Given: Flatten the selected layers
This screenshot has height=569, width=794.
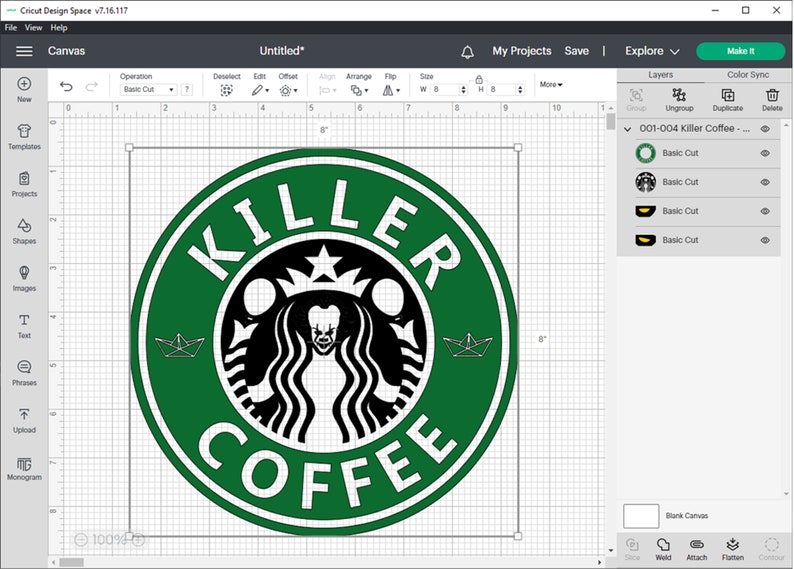Looking at the screenshot, I should click(733, 549).
